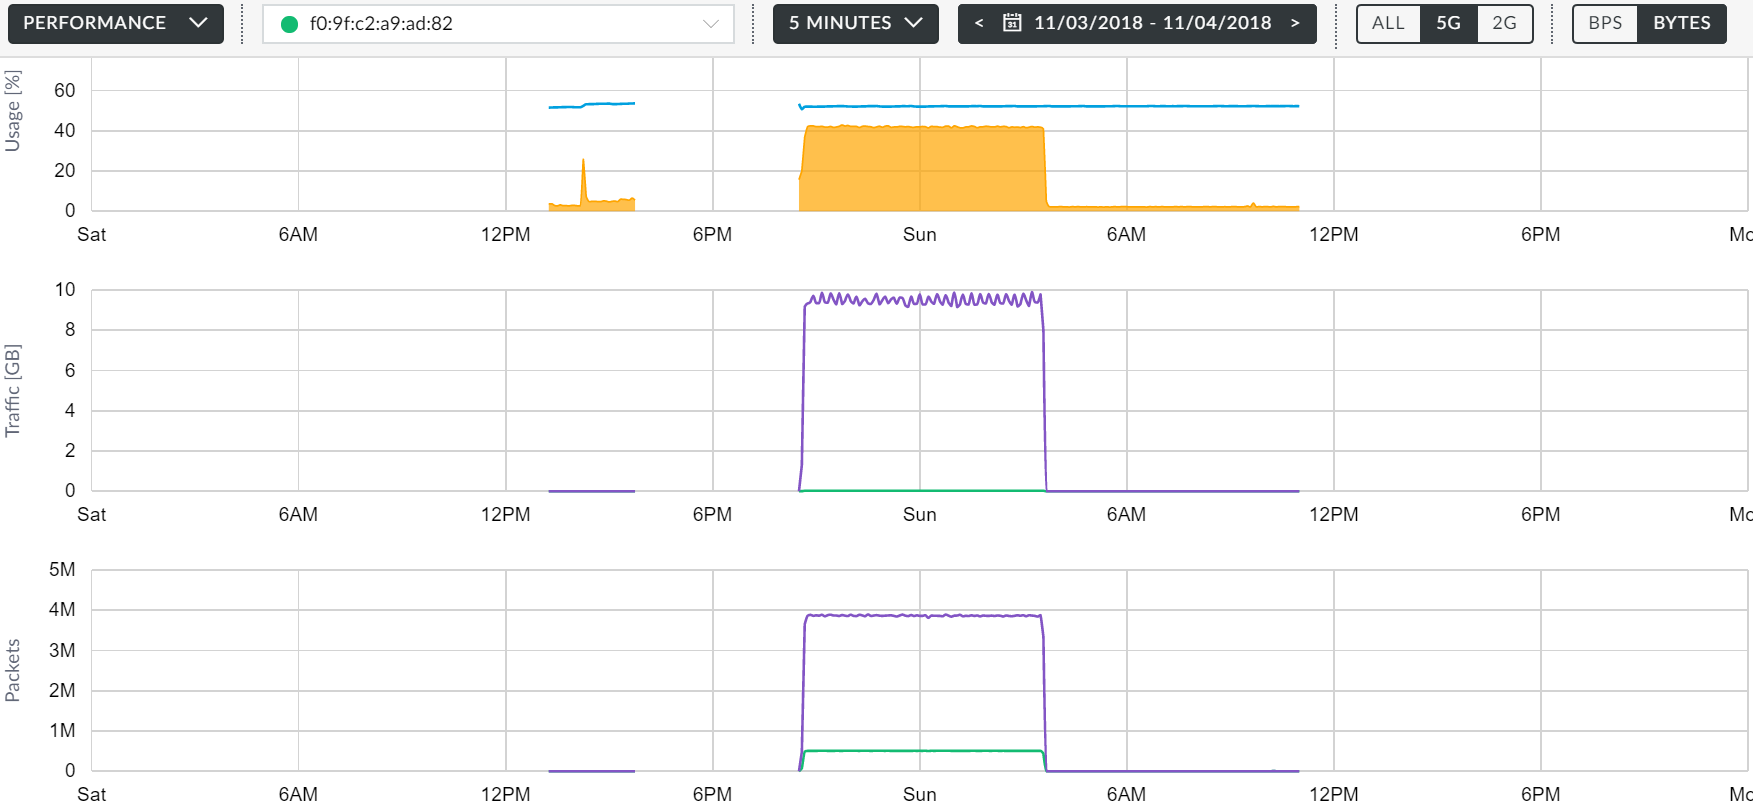Click the 'Usage [%]' axis label
1753x804 pixels.
pos(12,111)
